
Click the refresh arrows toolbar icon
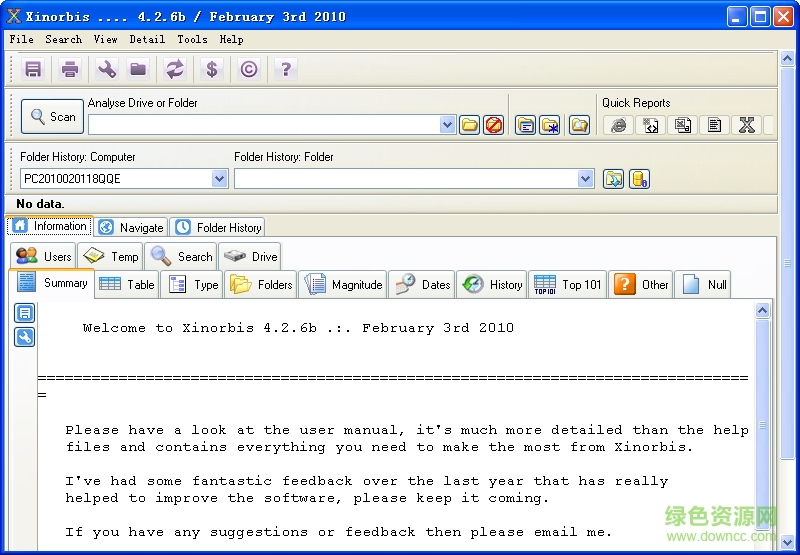[175, 69]
